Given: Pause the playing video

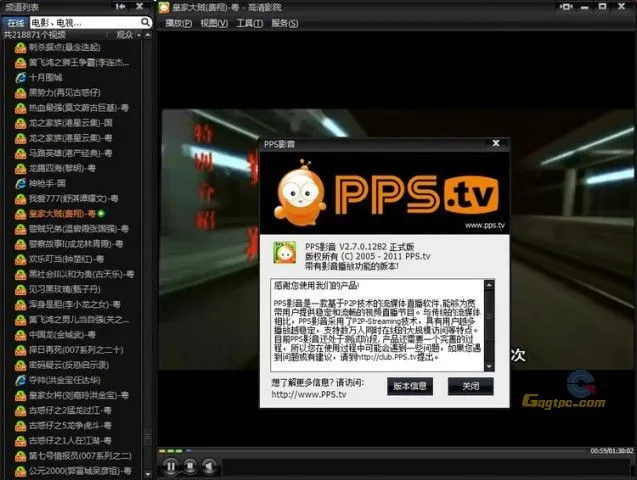Looking at the screenshot, I should point(171,466).
